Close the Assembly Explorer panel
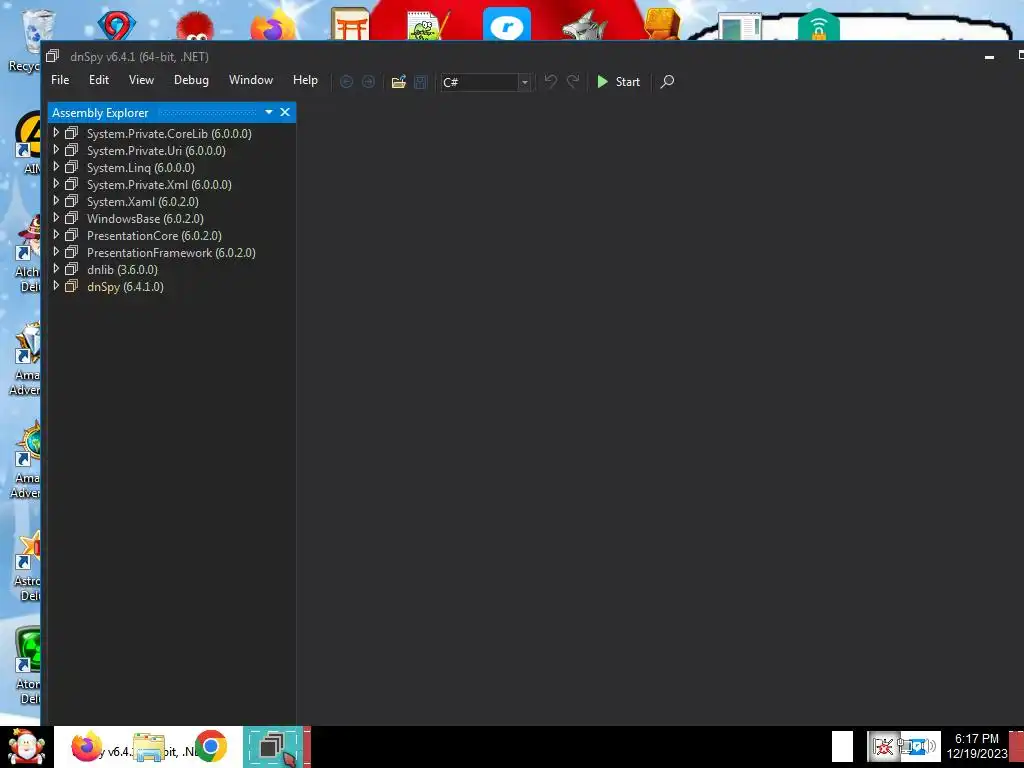The image size is (1024, 768). [x=285, y=112]
